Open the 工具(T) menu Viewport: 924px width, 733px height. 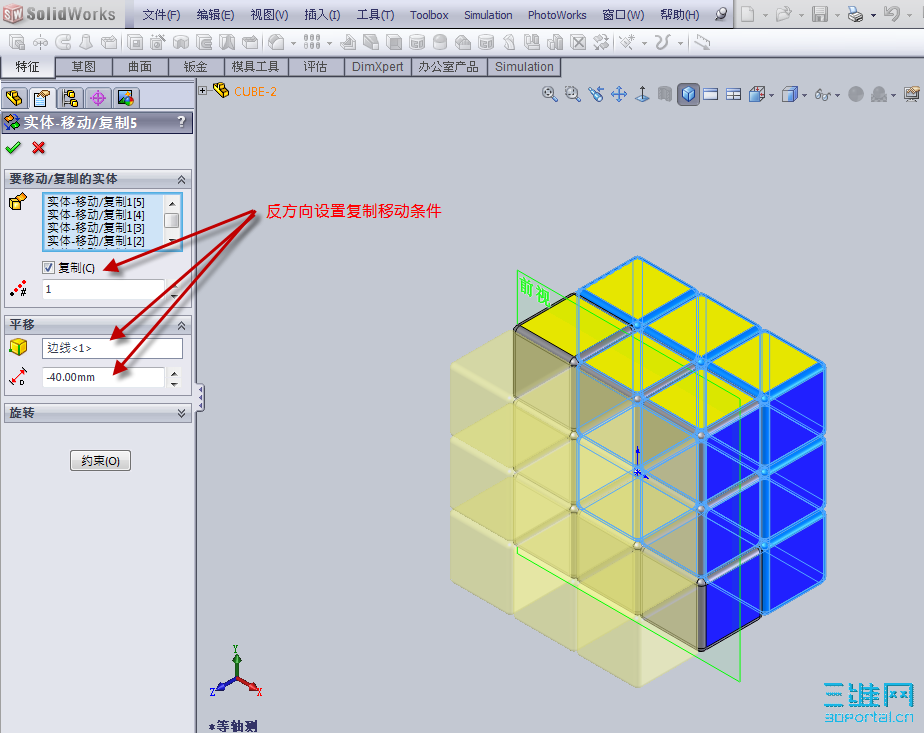click(375, 15)
